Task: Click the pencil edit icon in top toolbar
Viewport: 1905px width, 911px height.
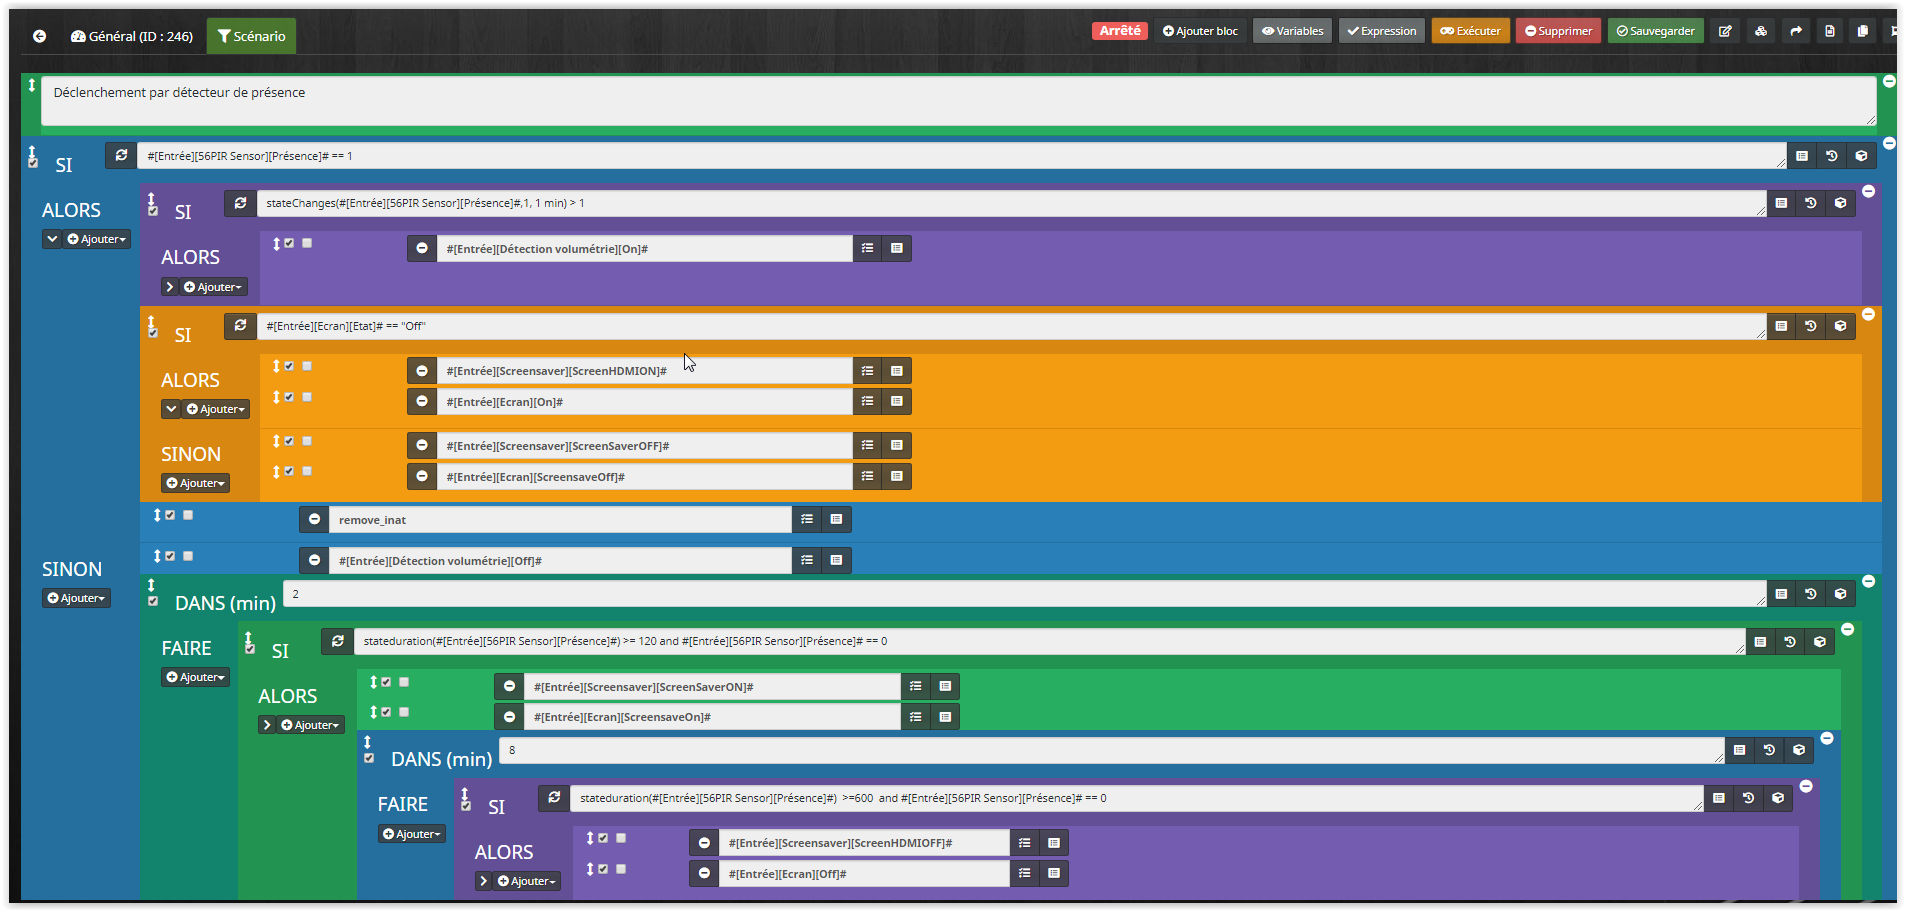Action: 1725,31
